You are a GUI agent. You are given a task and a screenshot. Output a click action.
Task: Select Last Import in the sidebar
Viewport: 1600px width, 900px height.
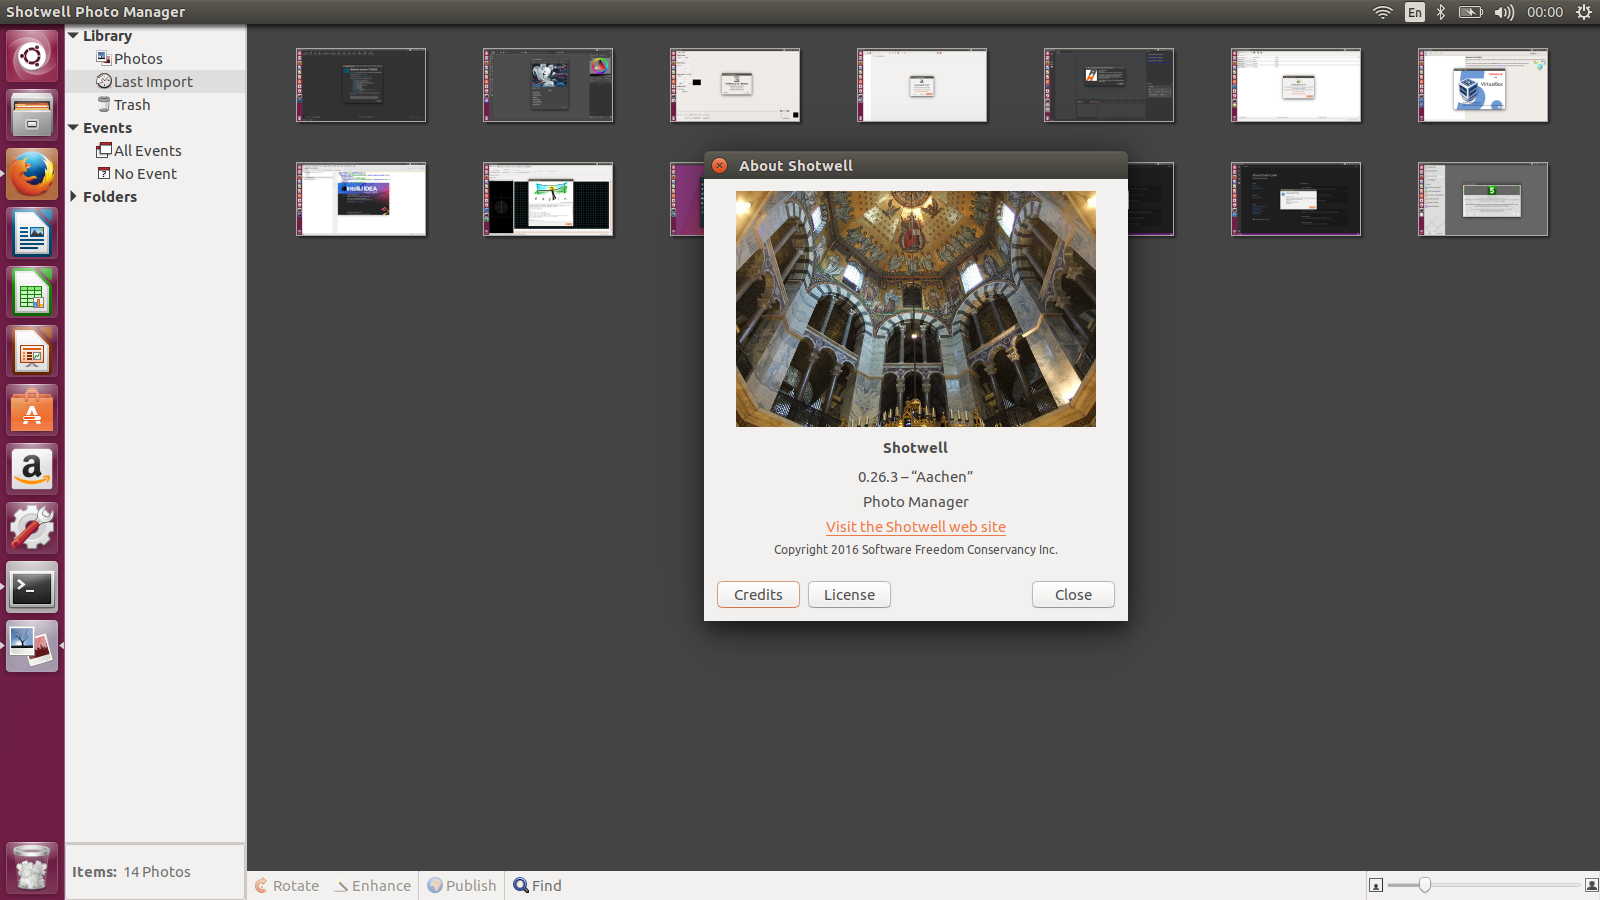point(155,82)
